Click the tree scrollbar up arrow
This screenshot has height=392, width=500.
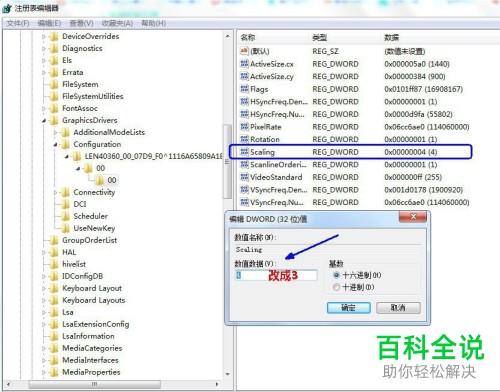click(x=228, y=36)
